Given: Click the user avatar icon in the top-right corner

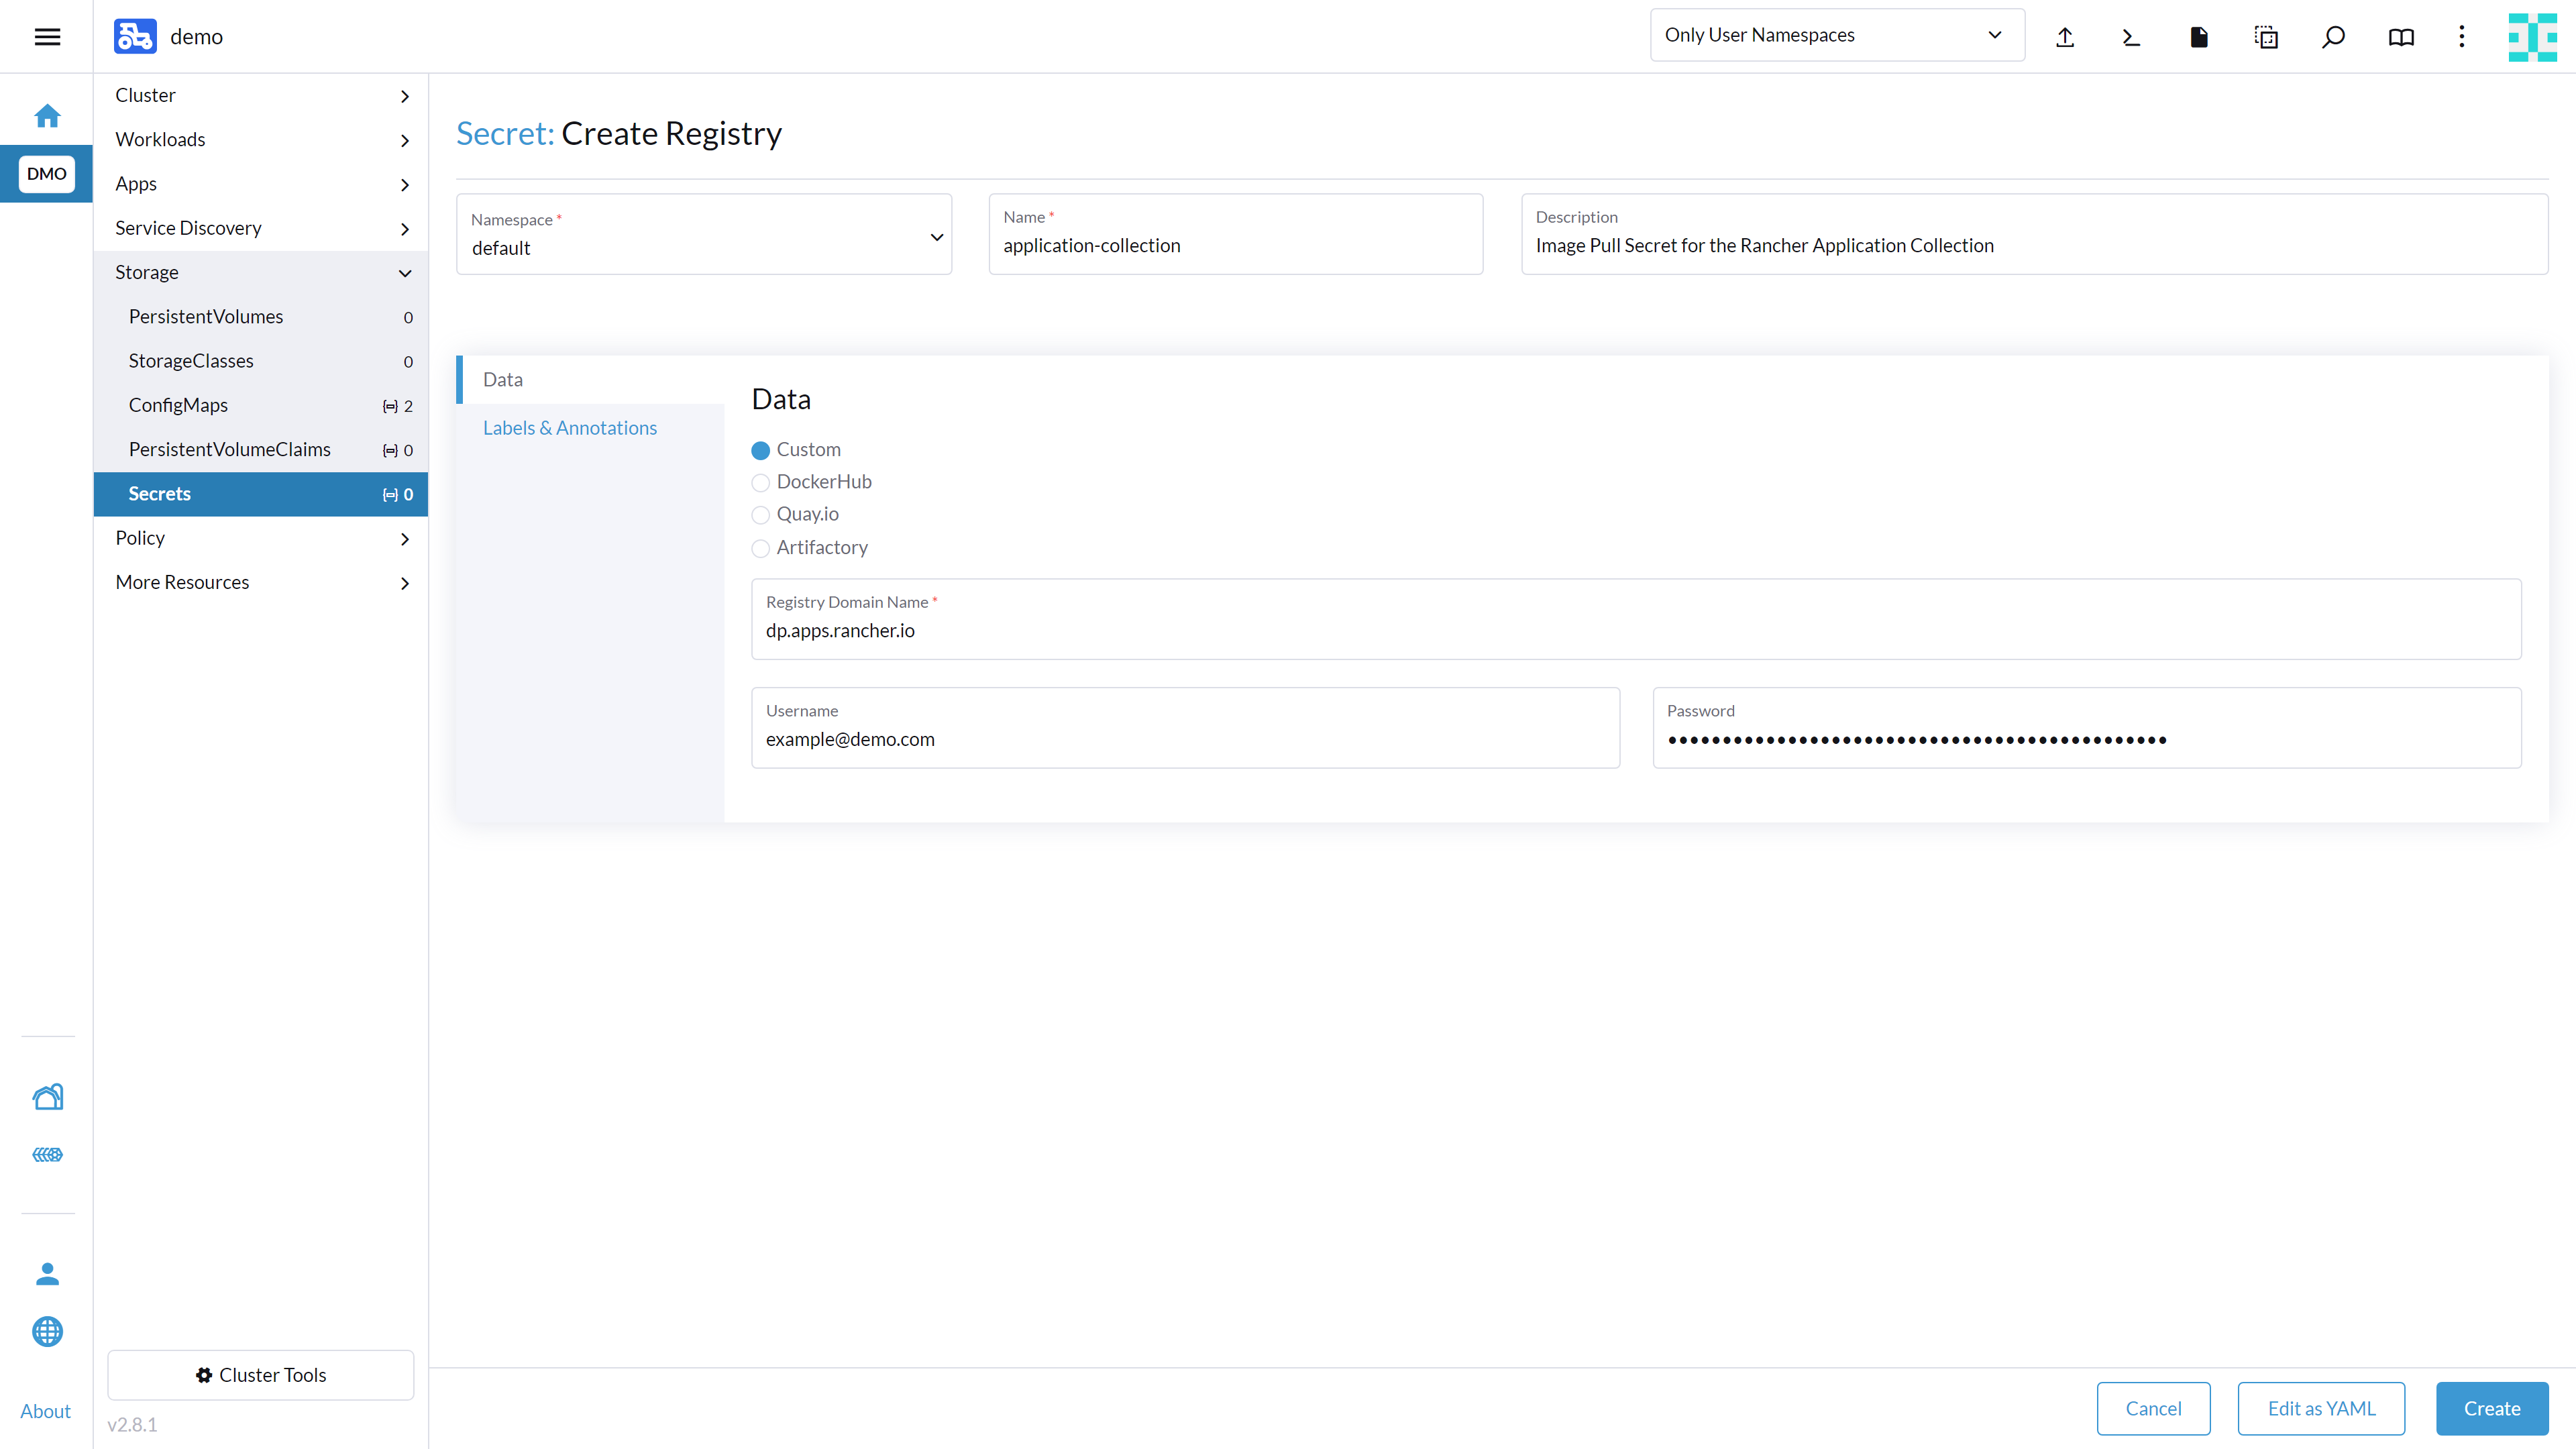Looking at the screenshot, I should (2532, 37).
